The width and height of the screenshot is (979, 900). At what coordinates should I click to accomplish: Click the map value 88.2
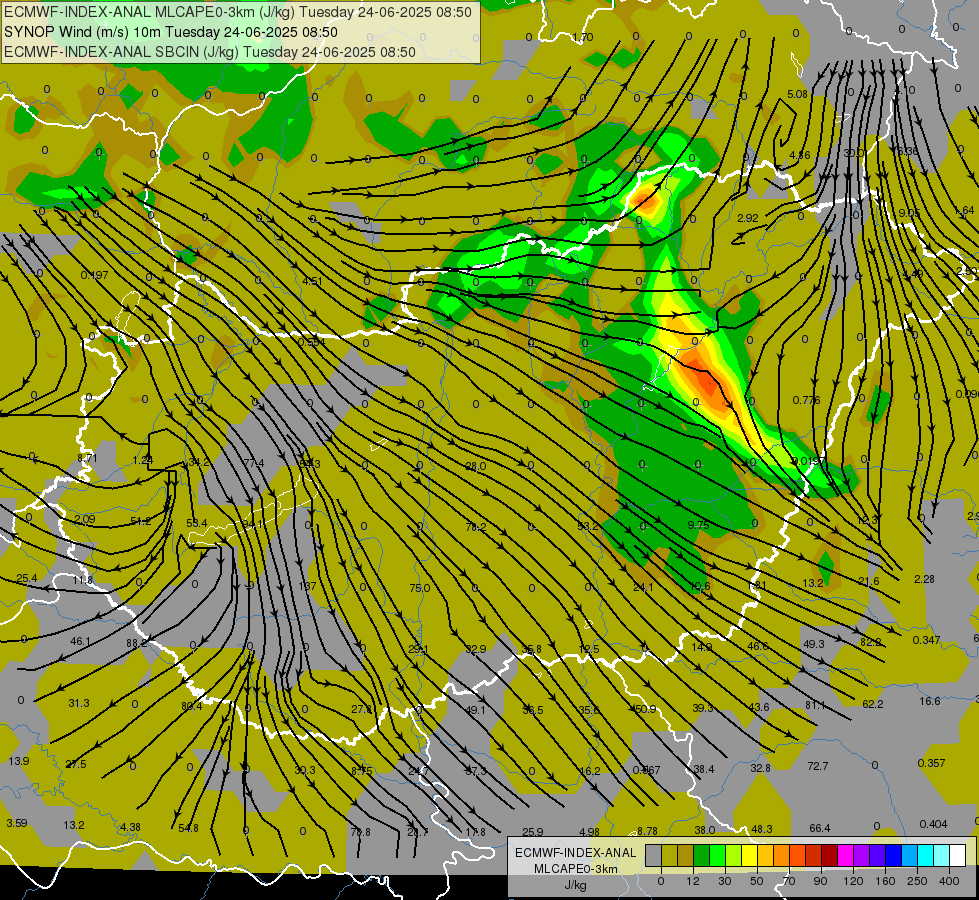[137, 643]
